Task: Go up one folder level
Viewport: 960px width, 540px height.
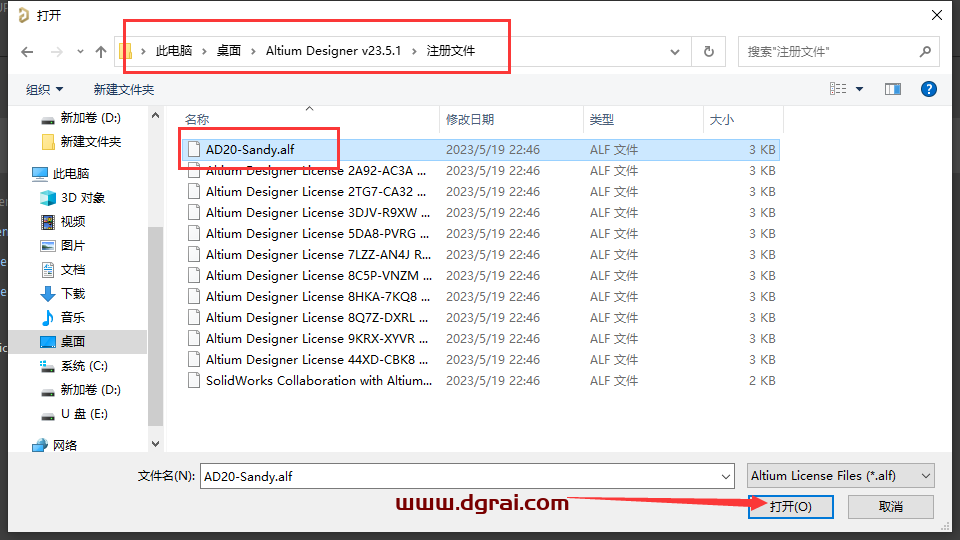Action: (x=101, y=52)
